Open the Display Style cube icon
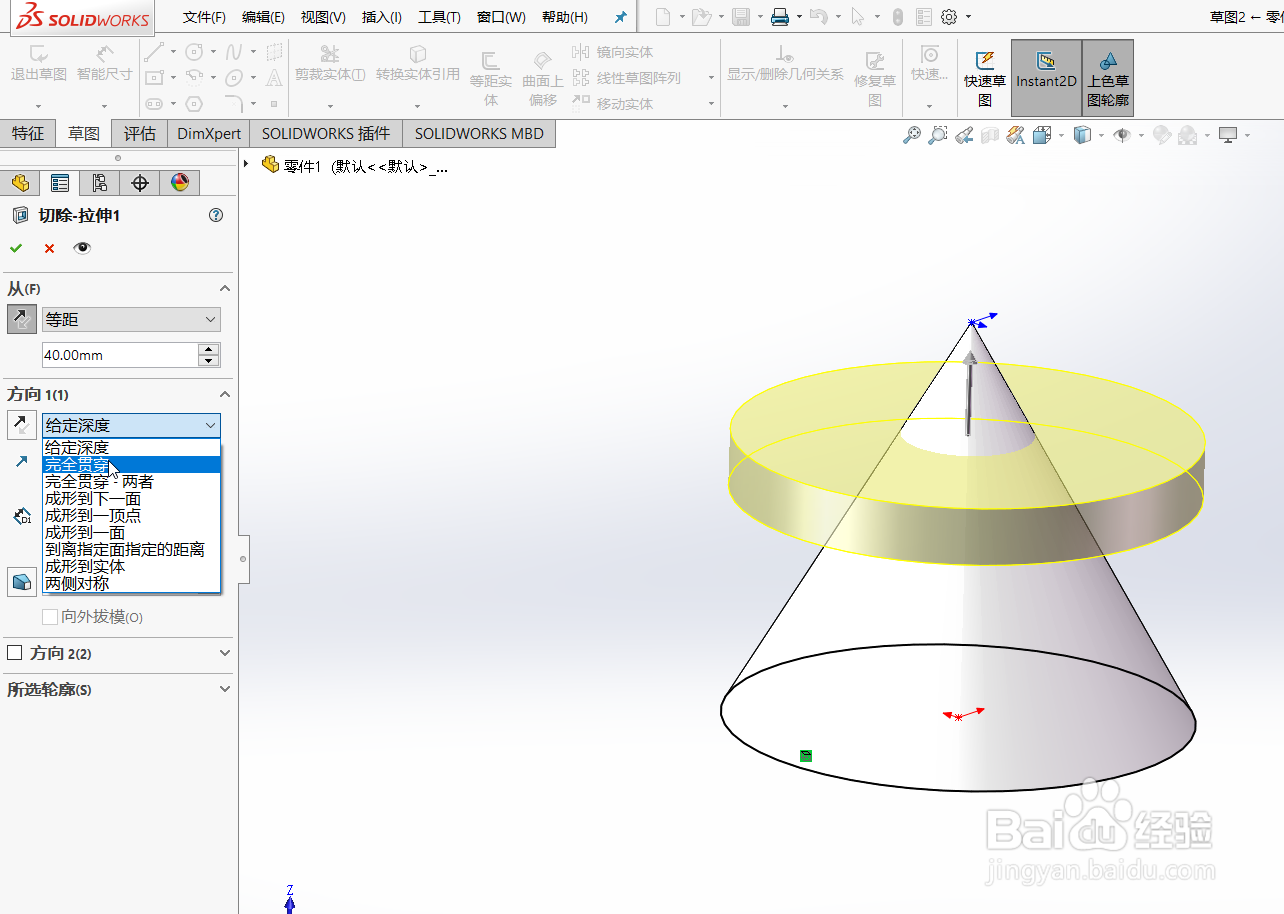 tap(1081, 135)
